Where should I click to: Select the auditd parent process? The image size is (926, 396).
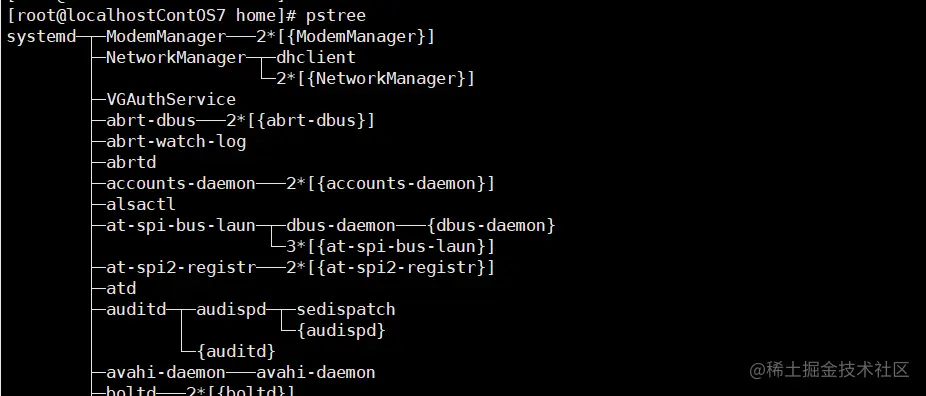coord(136,310)
